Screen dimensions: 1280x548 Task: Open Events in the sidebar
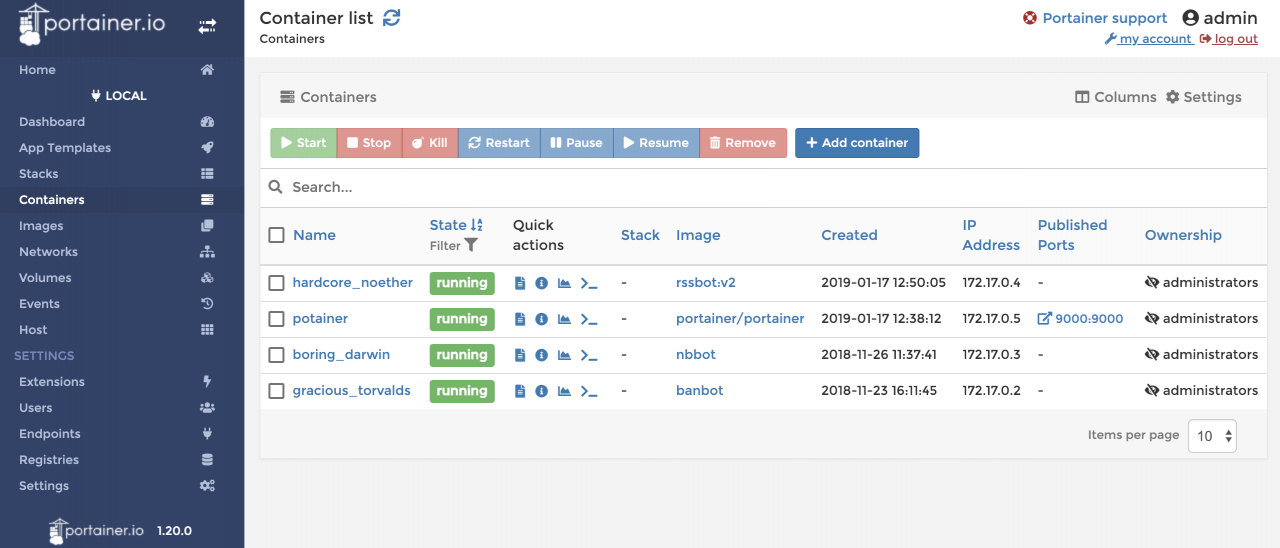pyautogui.click(x=122, y=304)
